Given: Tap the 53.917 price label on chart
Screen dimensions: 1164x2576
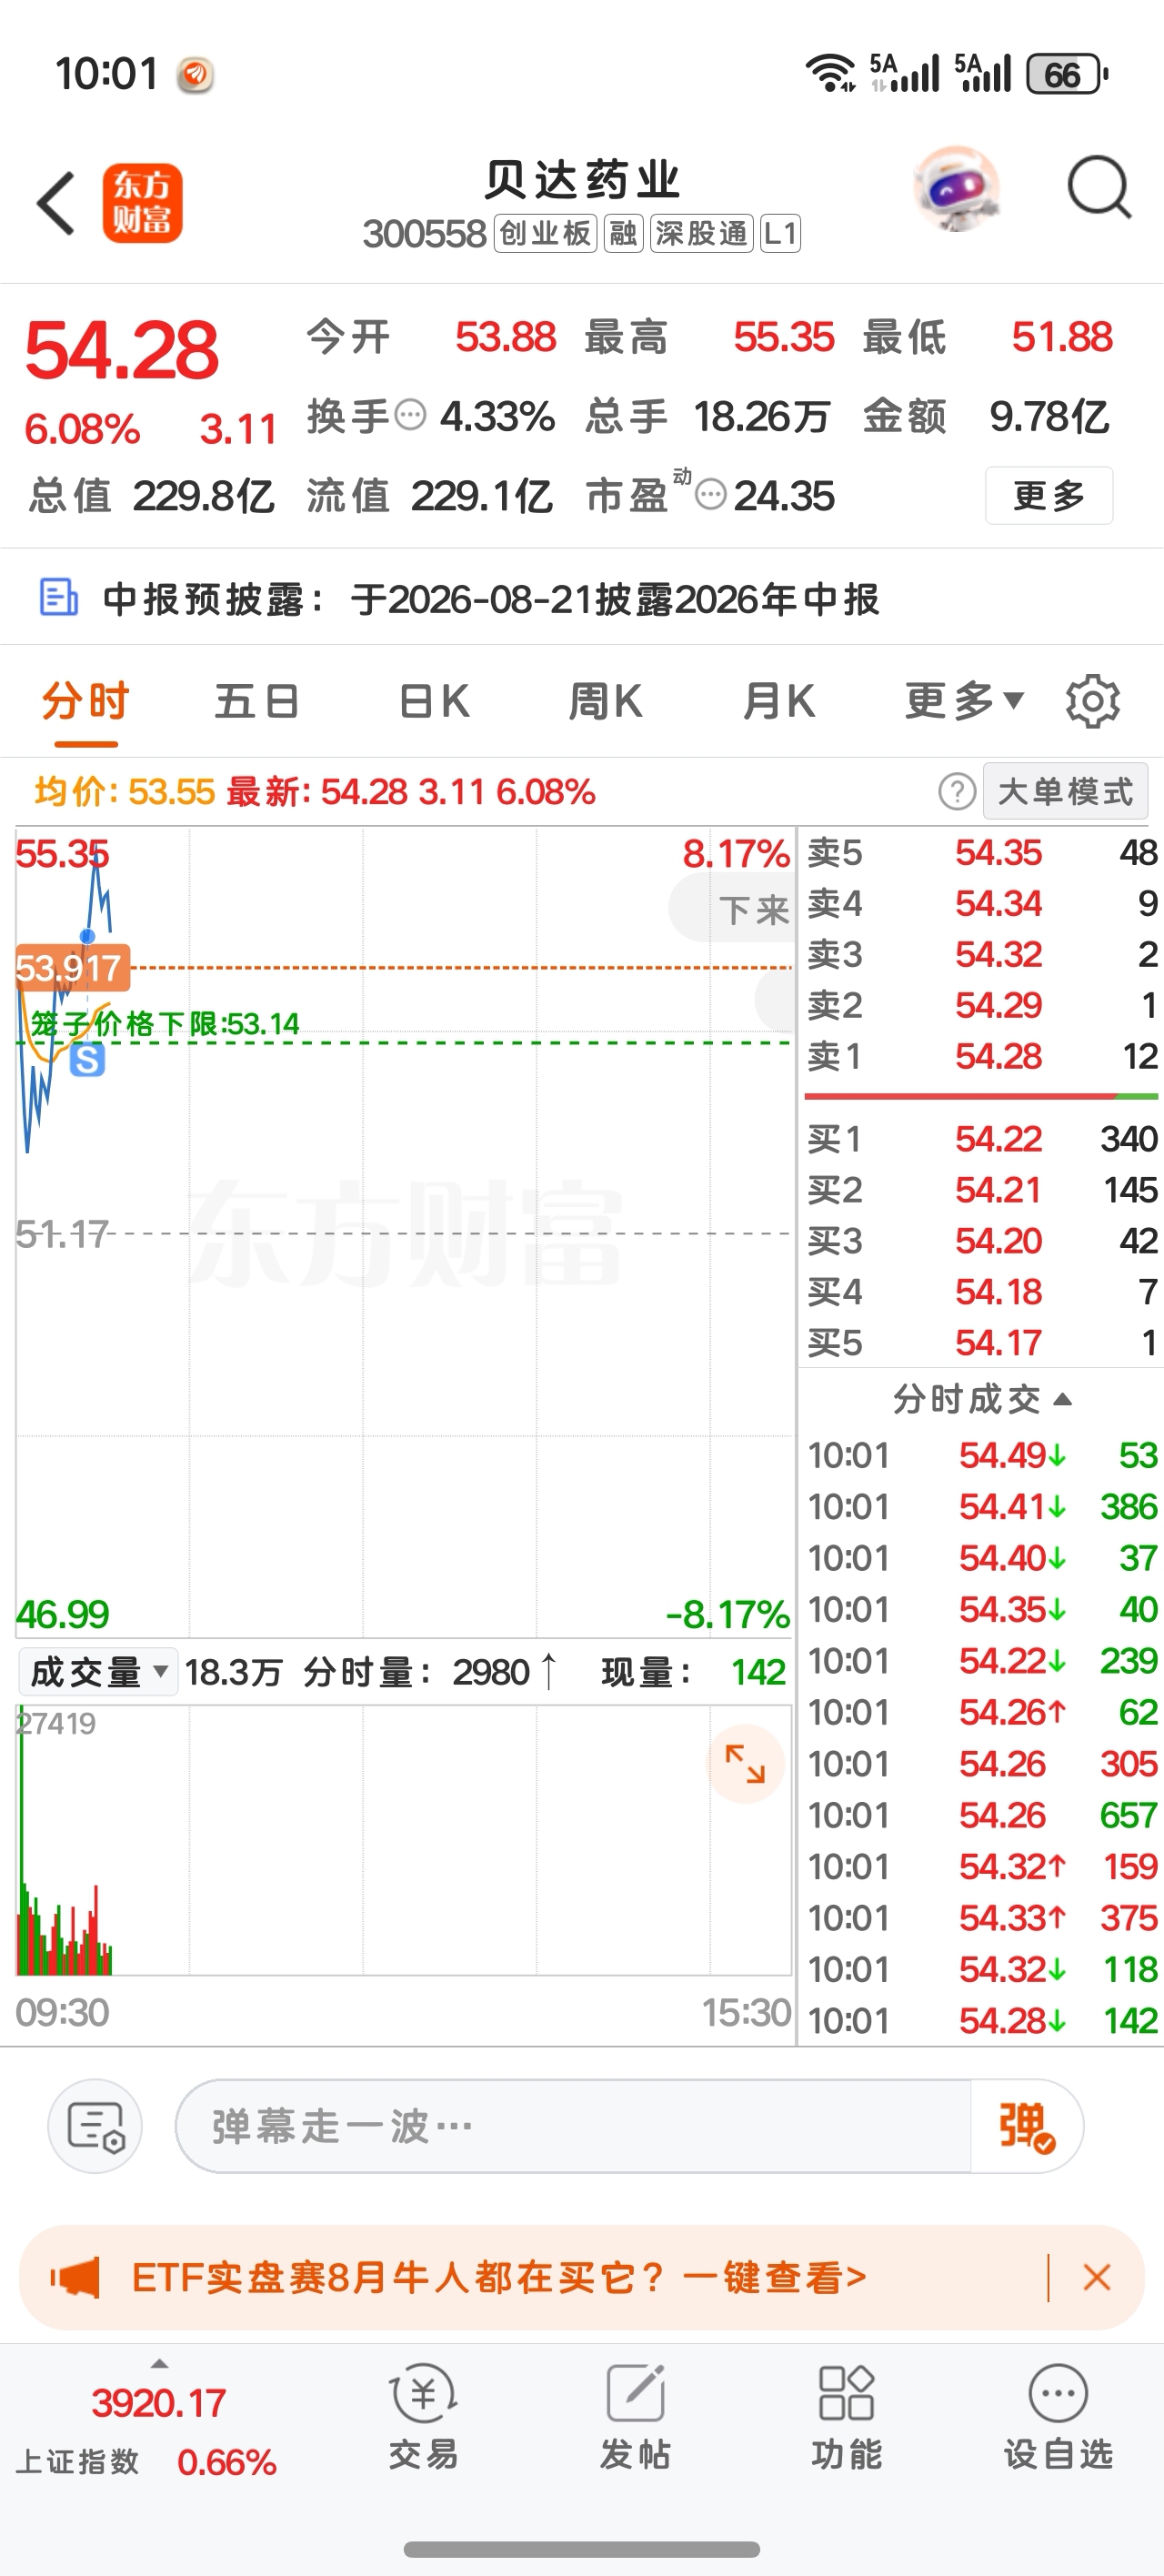Looking at the screenshot, I should point(72,968).
